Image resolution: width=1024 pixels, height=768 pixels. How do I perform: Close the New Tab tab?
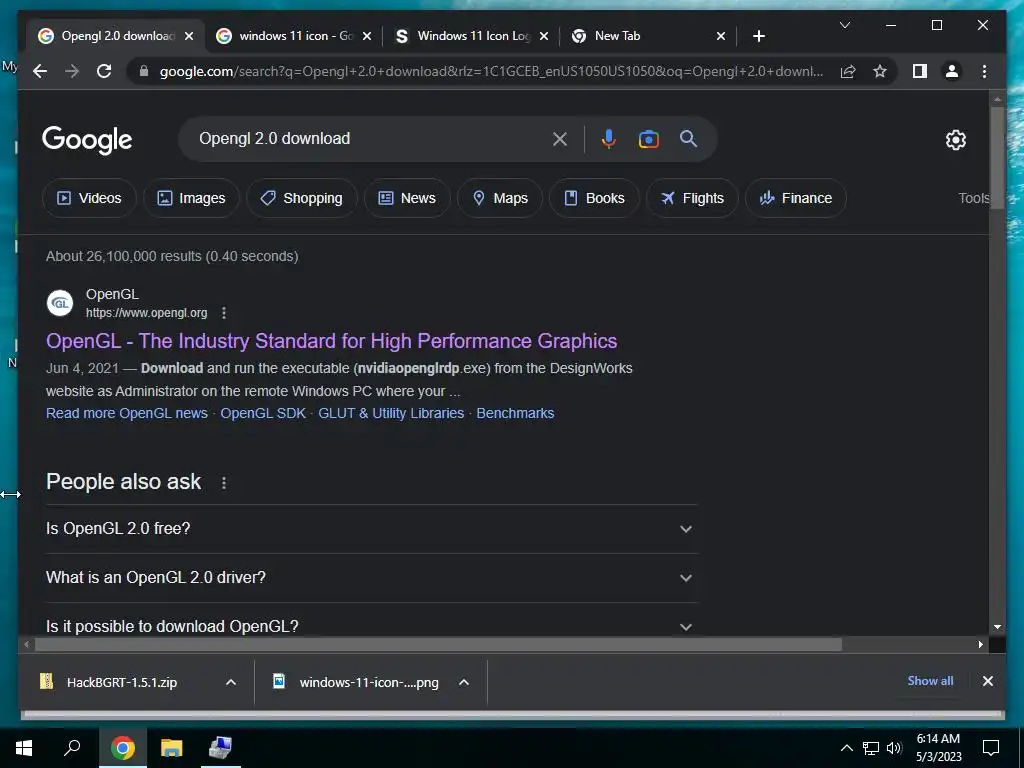tap(721, 36)
